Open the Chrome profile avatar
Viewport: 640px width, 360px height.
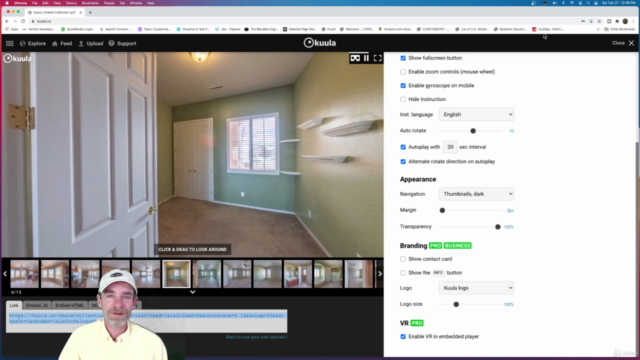[x=625, y=21]
